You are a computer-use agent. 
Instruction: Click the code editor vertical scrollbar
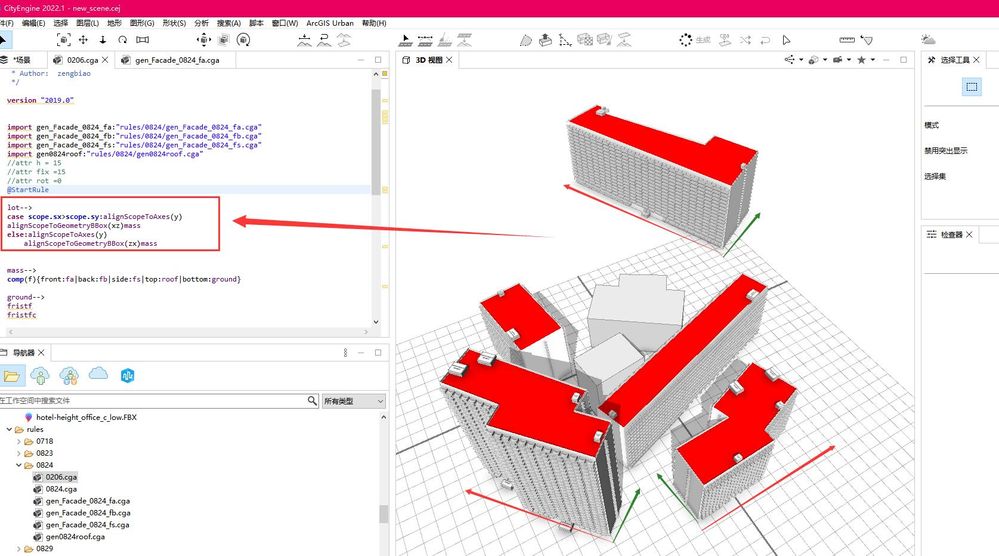[x=376, y=141]
